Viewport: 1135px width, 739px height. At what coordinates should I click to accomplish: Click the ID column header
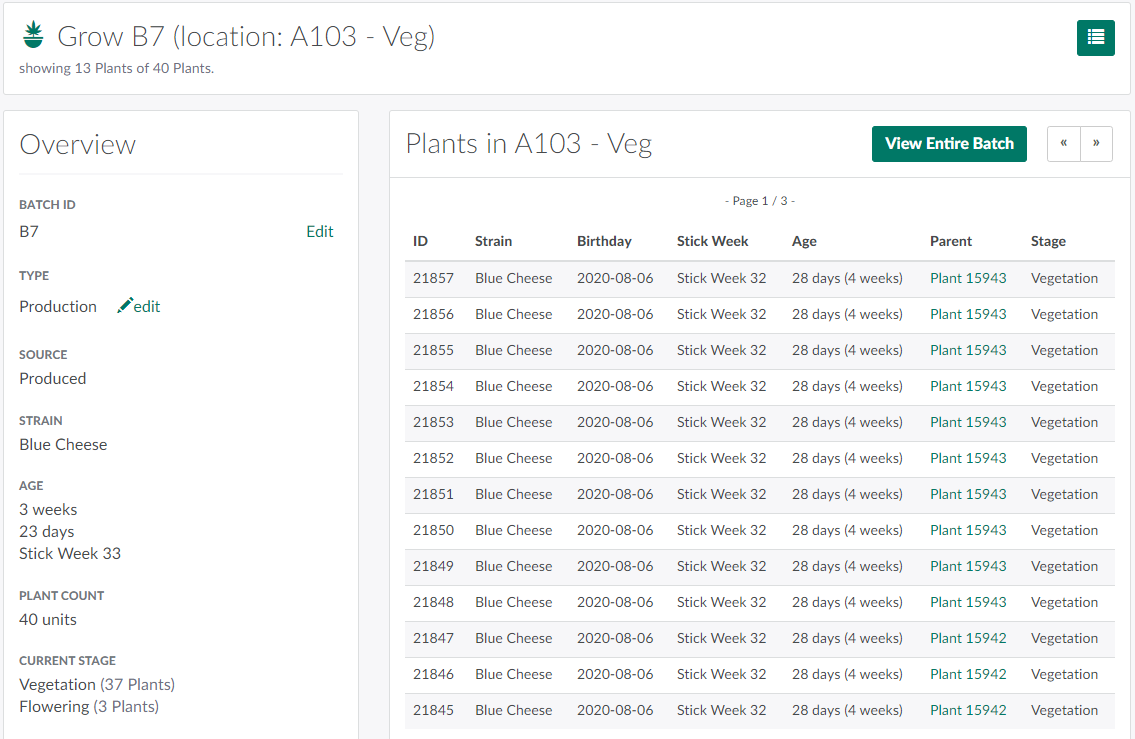click(x=420, y=241)
